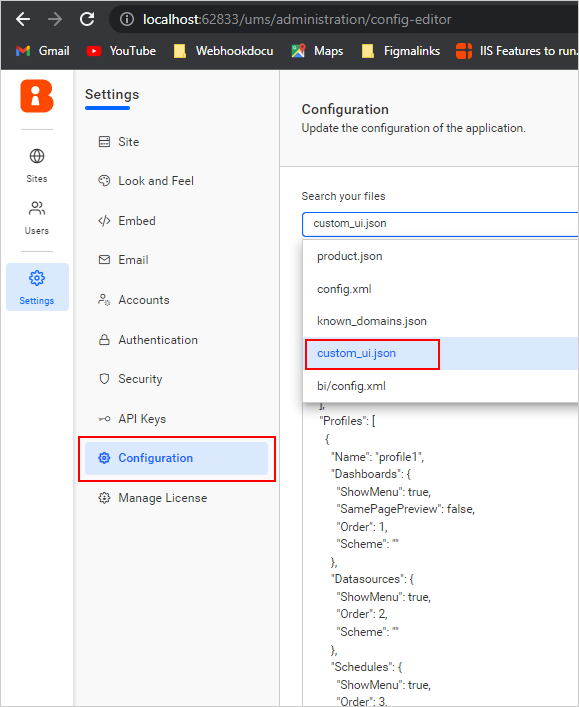Click the orange Bold BI logo
Screen dimensions: 579x707
(37, 96)
